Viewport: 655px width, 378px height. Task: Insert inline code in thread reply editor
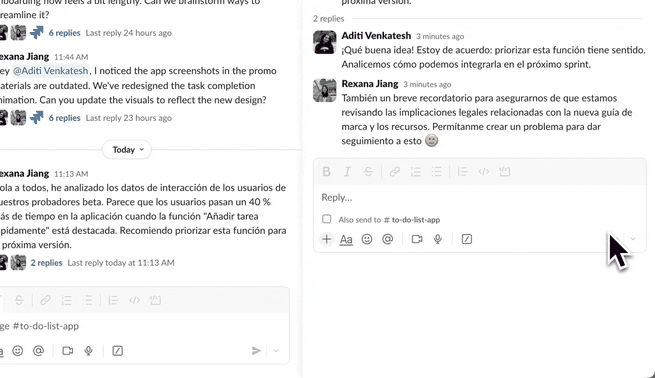(x=484, y=172)
